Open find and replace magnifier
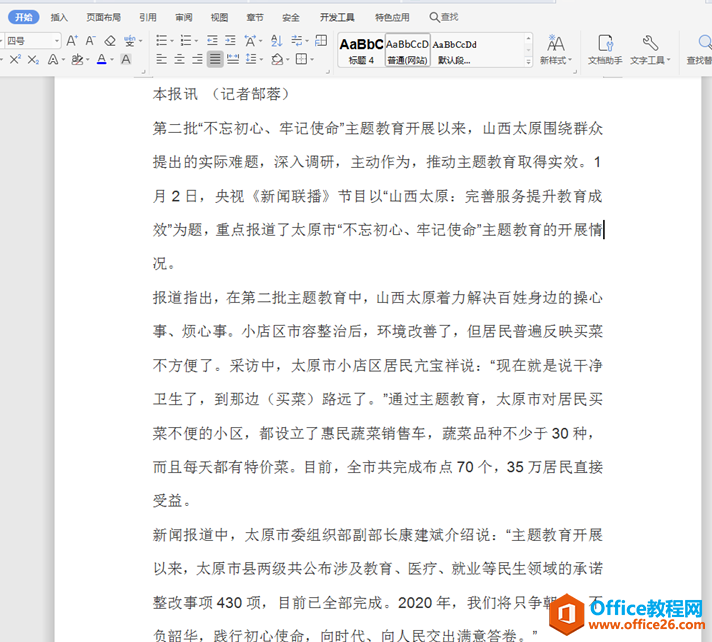This screenshot has width=712, height=642. [x=702, y=49]
